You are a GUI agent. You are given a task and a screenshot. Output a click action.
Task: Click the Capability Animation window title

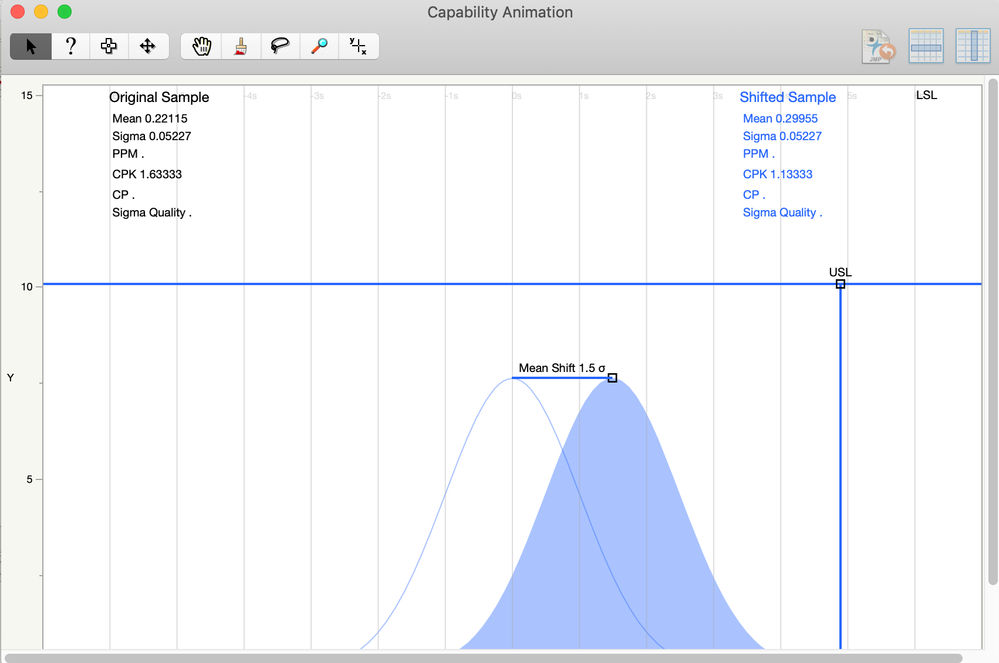pos(500,12)
